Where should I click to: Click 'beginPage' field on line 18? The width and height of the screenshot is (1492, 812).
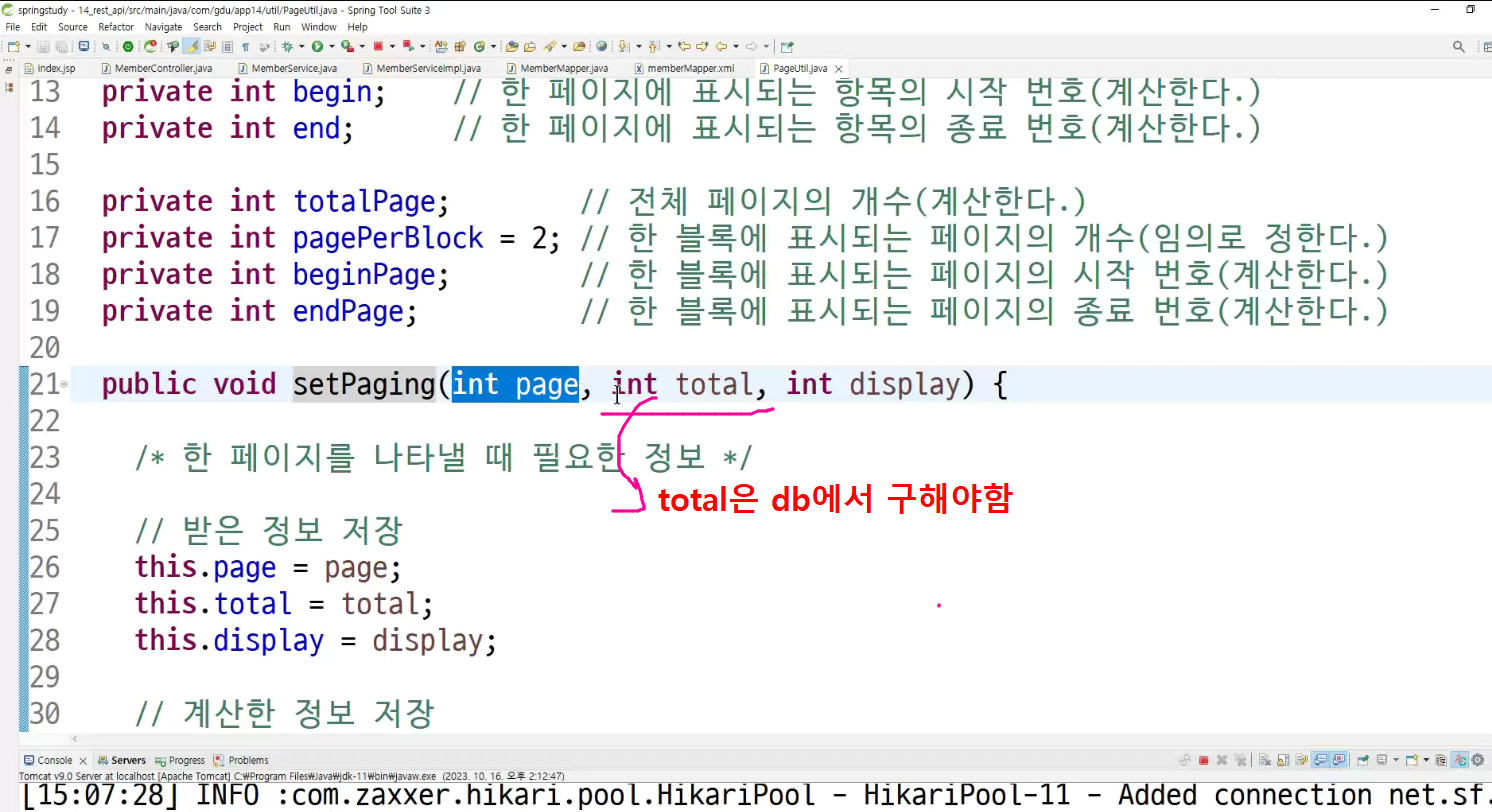[364, 275]
